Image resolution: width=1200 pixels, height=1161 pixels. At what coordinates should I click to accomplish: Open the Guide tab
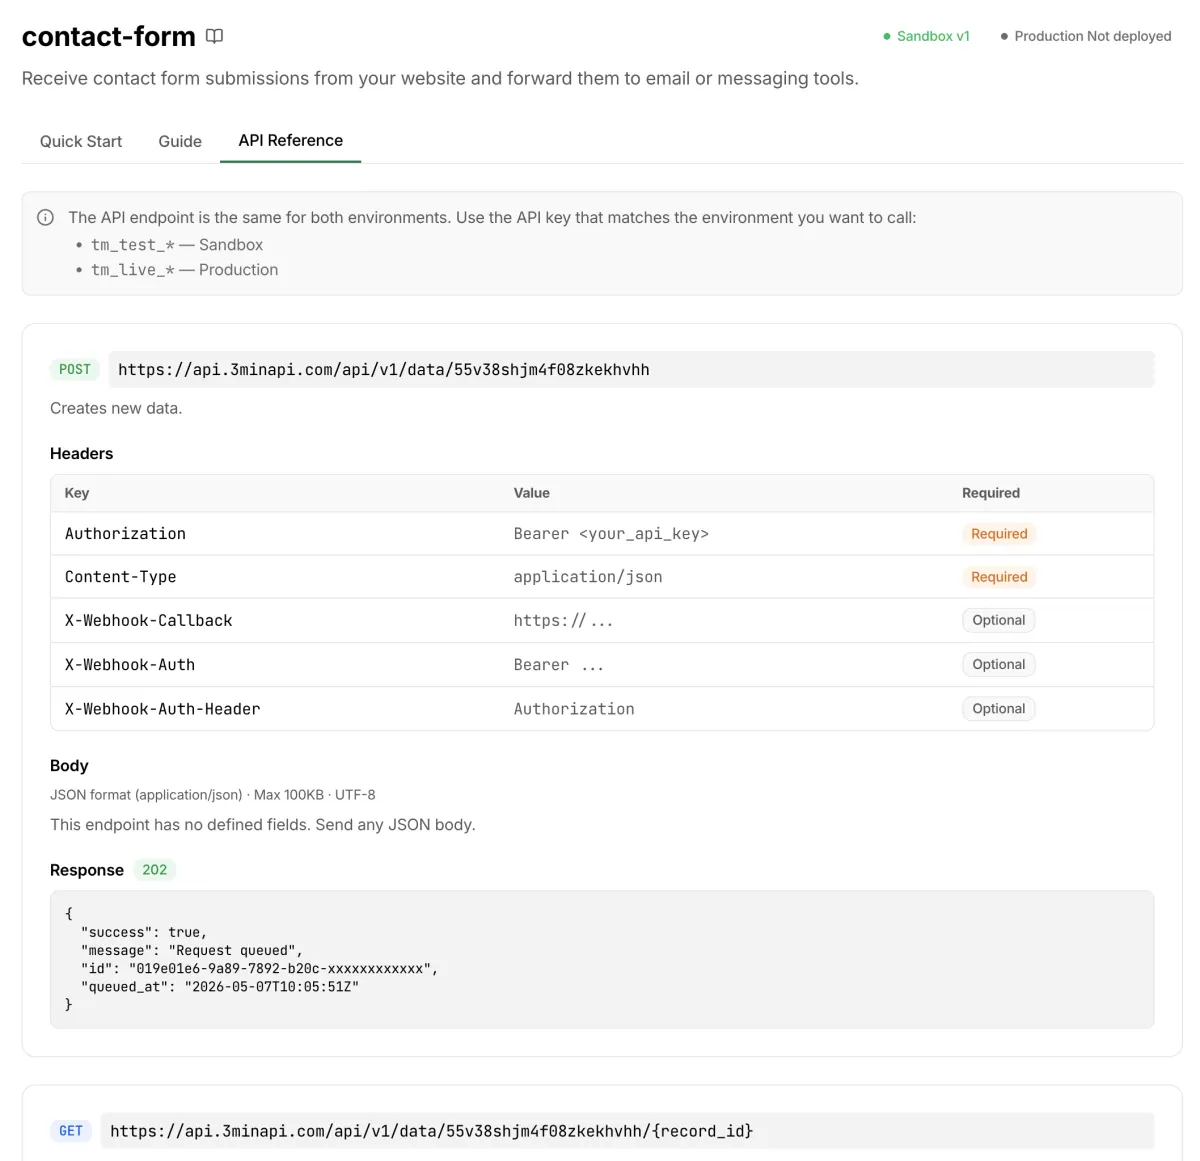(x=180, y=141)
